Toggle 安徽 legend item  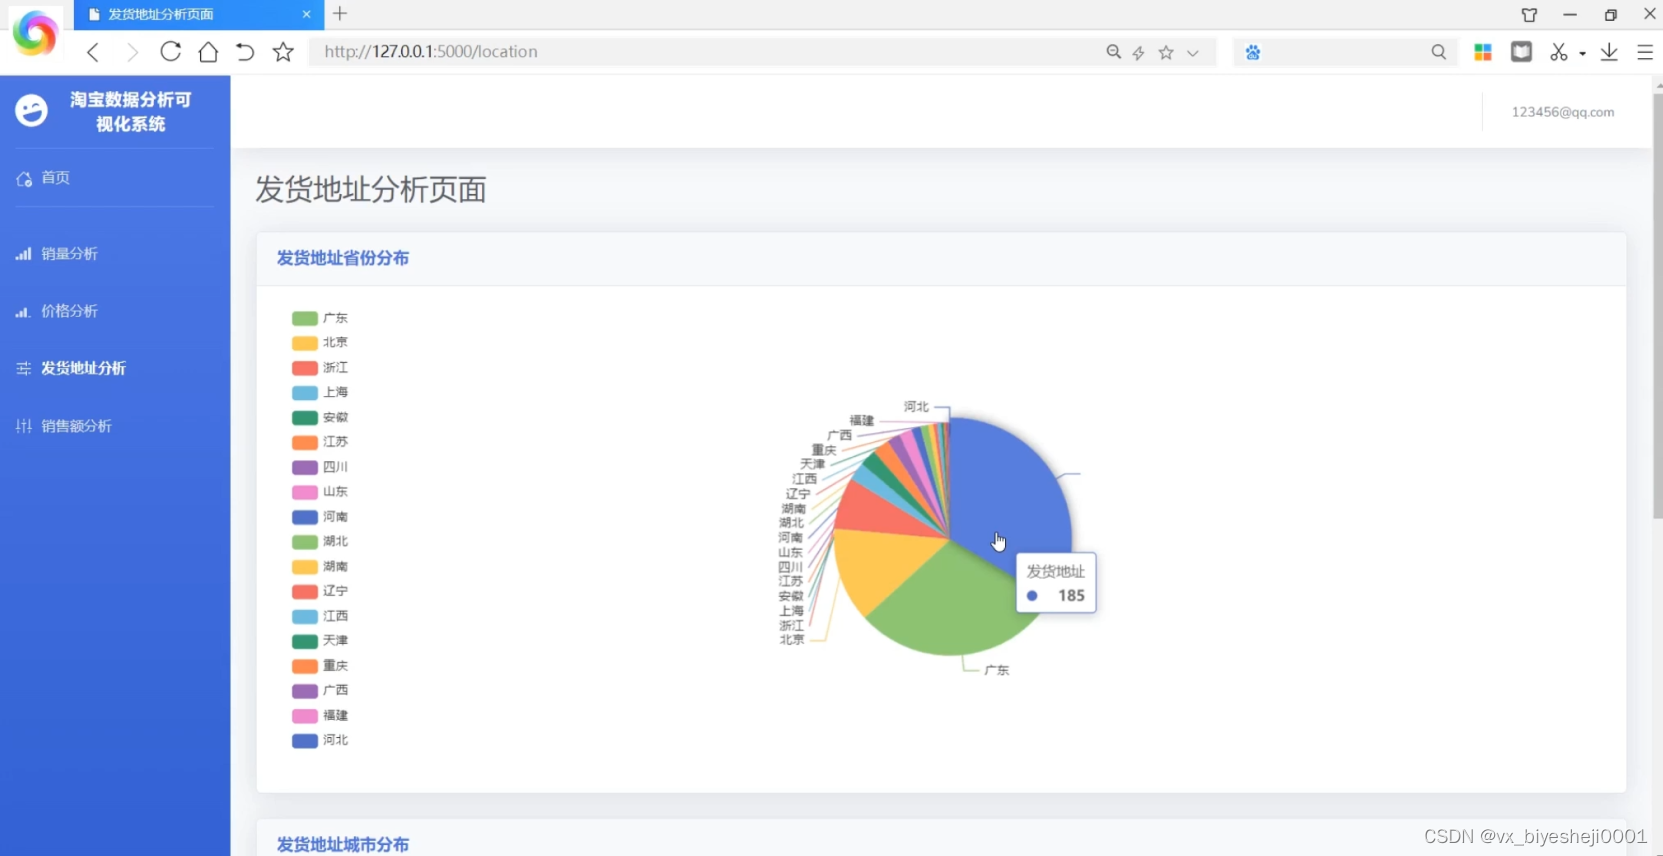pos(320,417)
